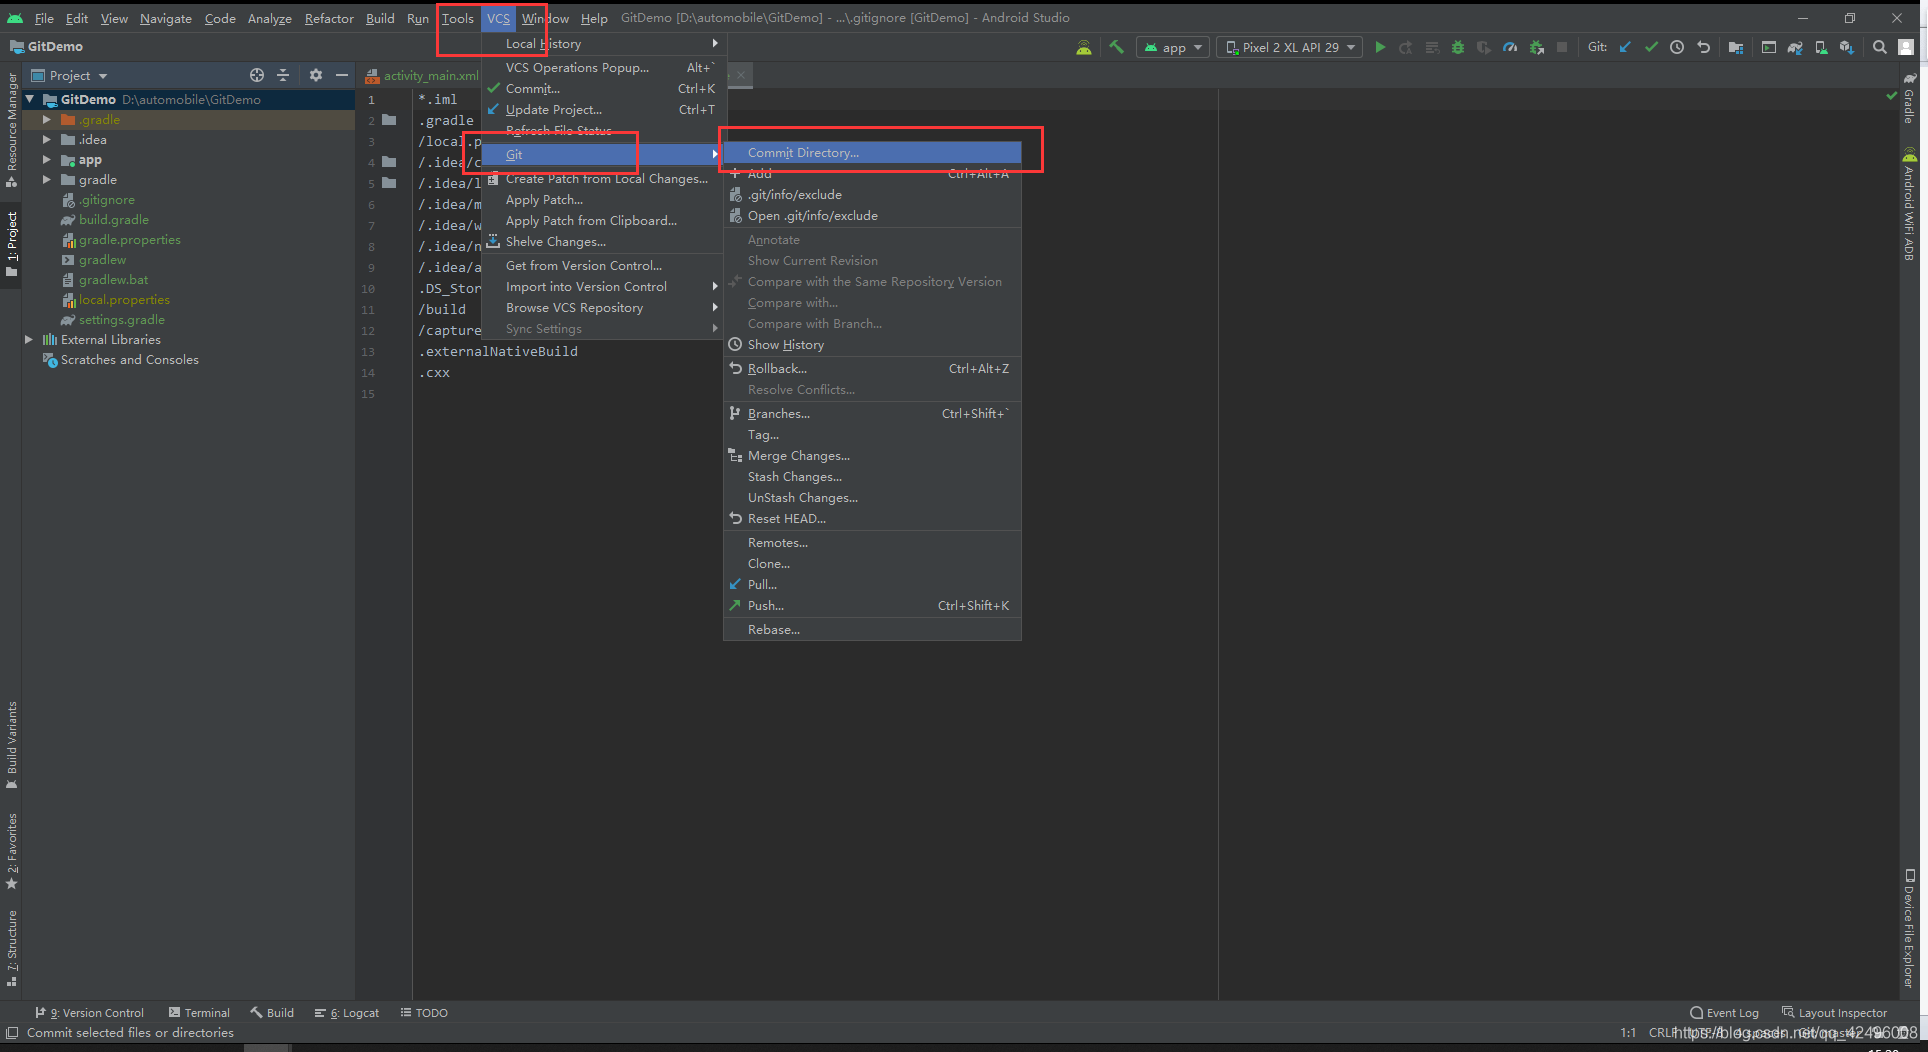
Task: Click the locate target icon in Project panel
Action: 257,75
